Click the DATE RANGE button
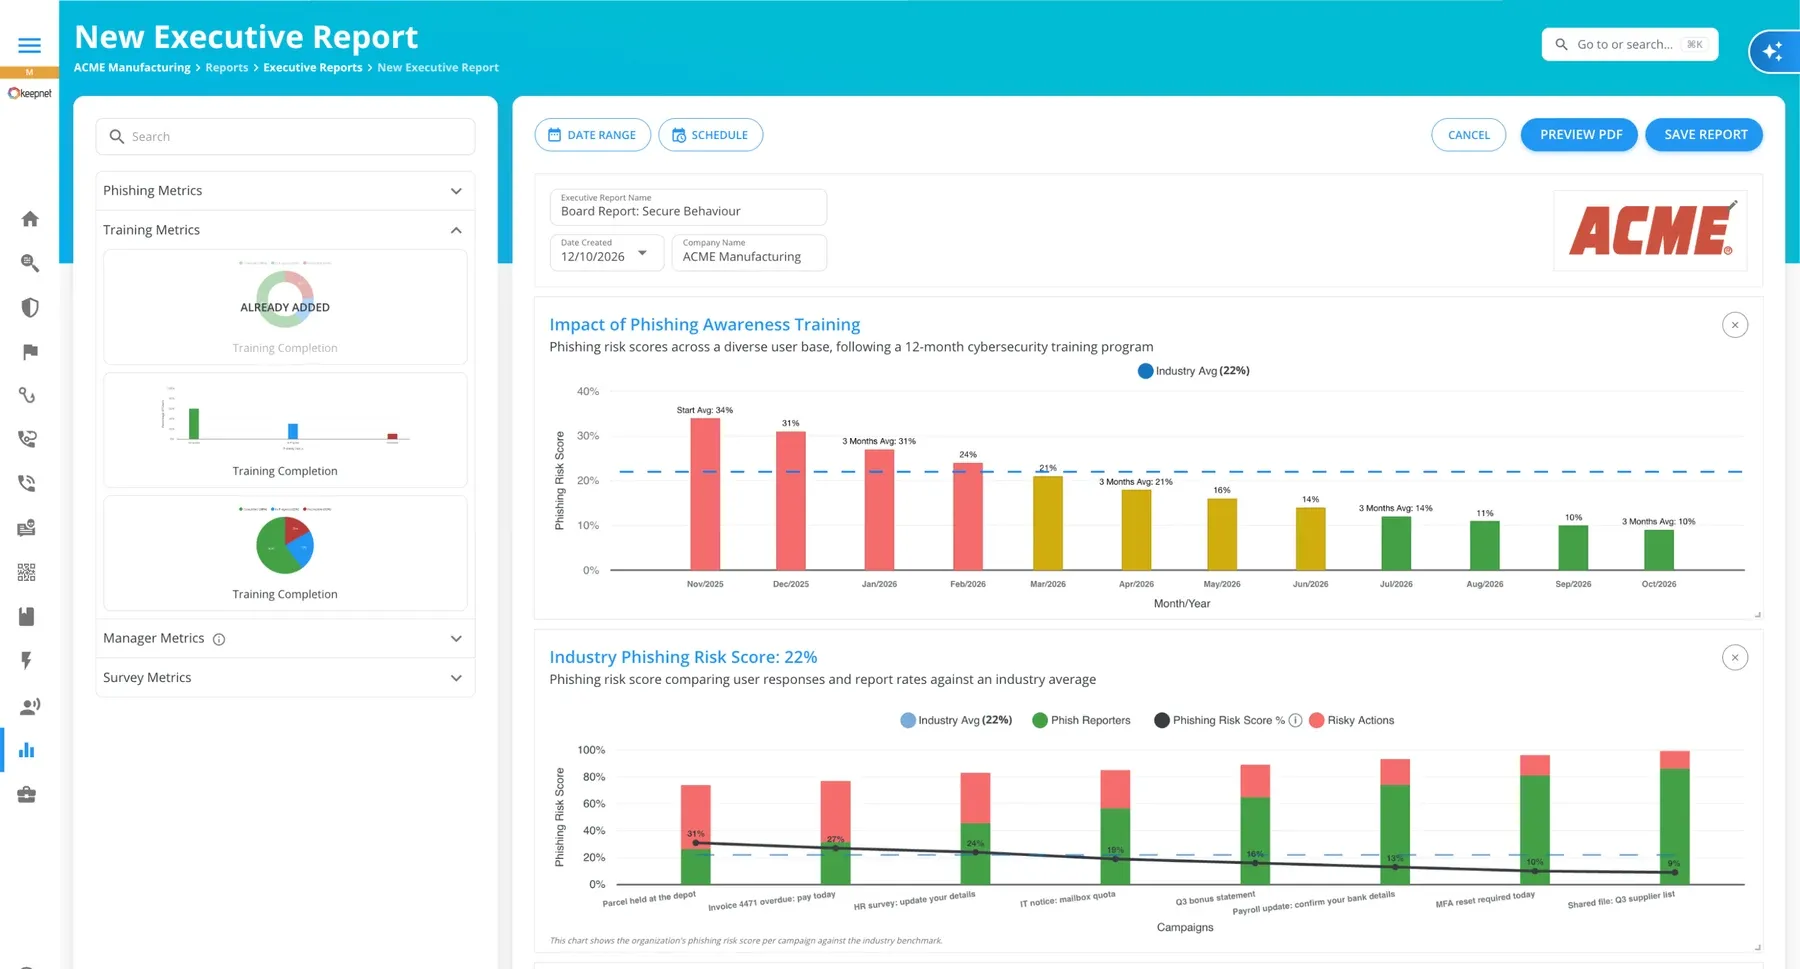Image resolution: width=1800 pixels, height=969 pixels. 592,135
